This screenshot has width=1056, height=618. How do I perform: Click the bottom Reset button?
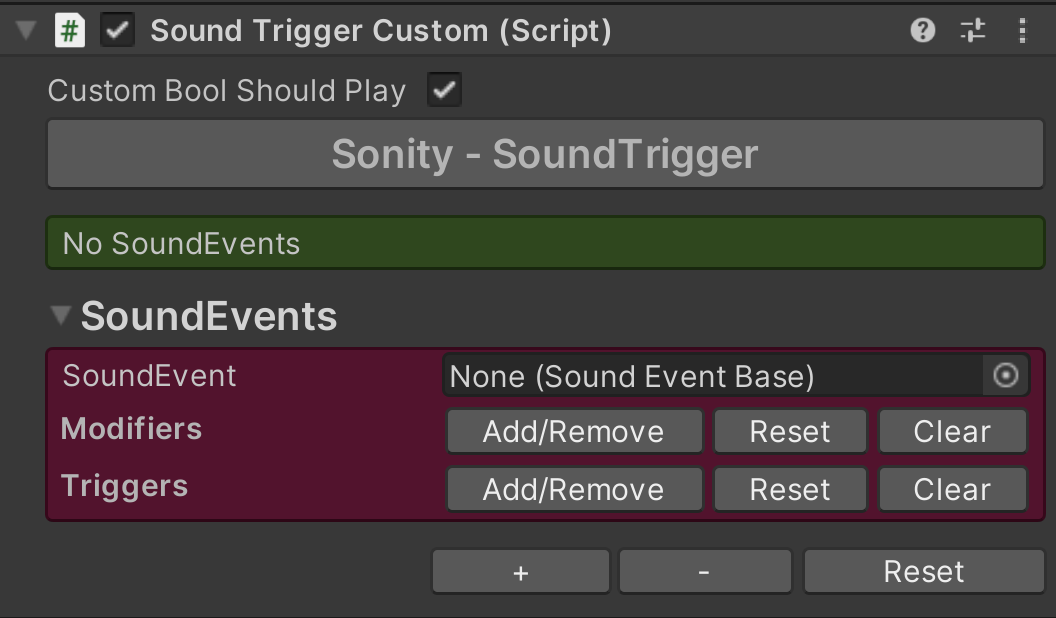[x=923, y=572]
